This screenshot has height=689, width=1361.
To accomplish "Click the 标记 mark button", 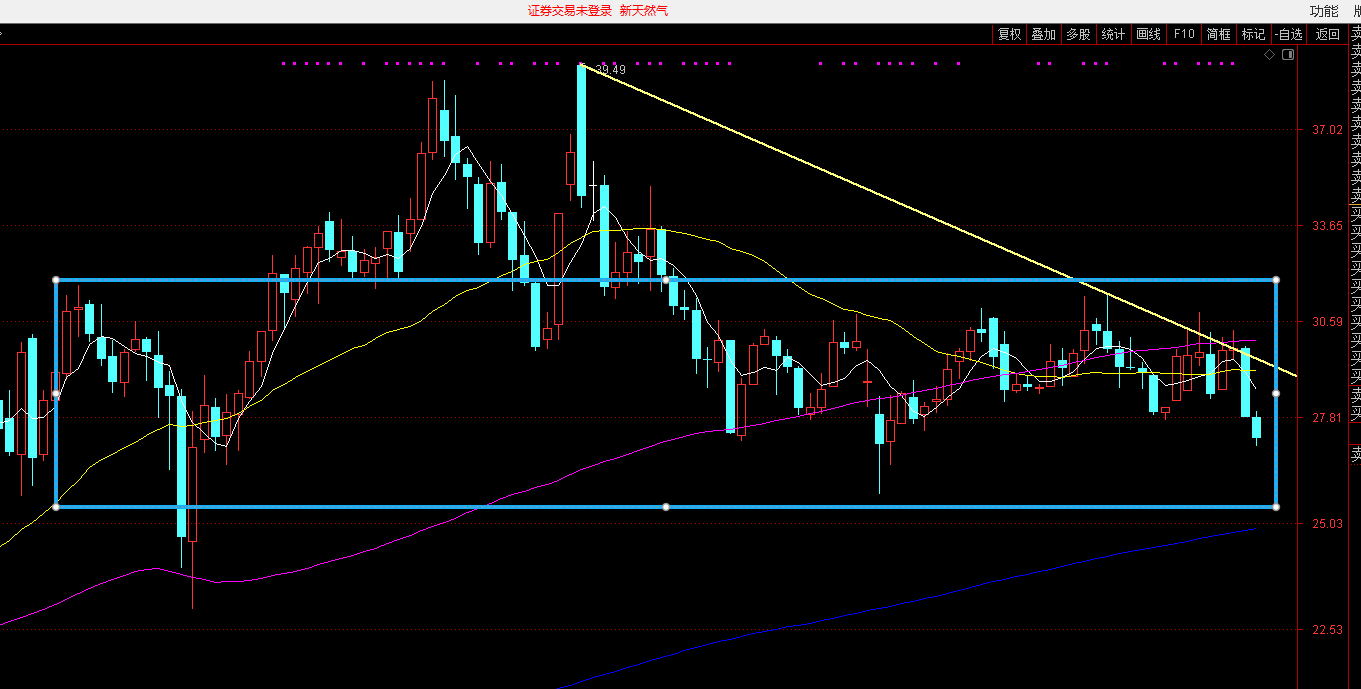I will coord(1253,34).
